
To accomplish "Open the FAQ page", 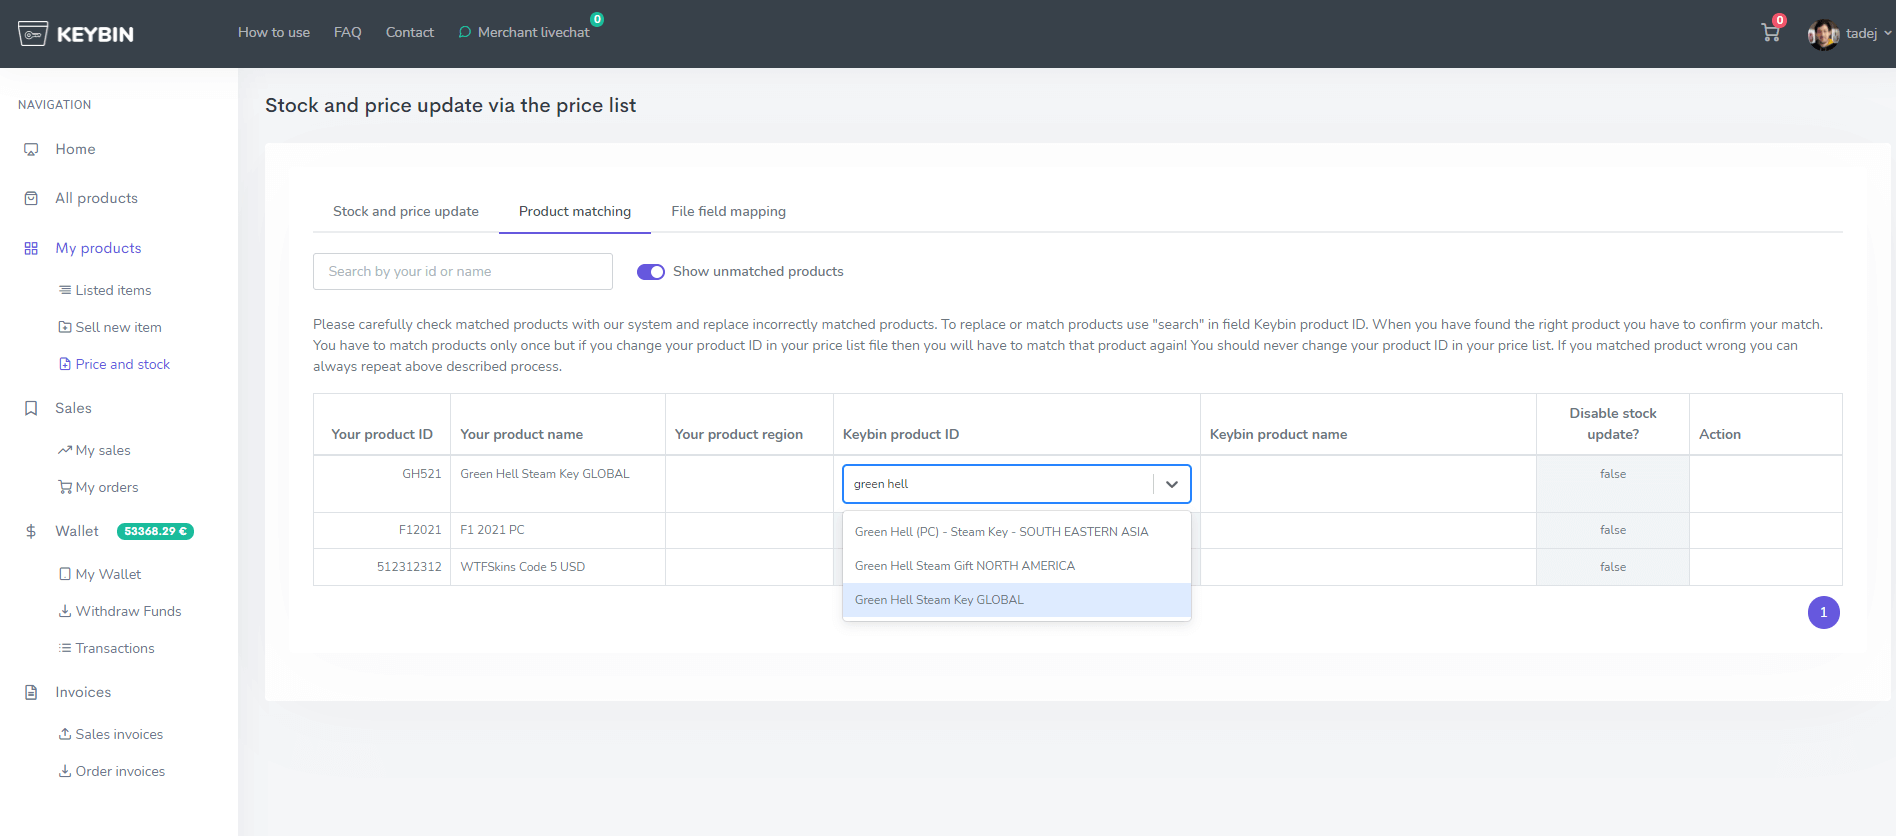I will click(348, 32).
